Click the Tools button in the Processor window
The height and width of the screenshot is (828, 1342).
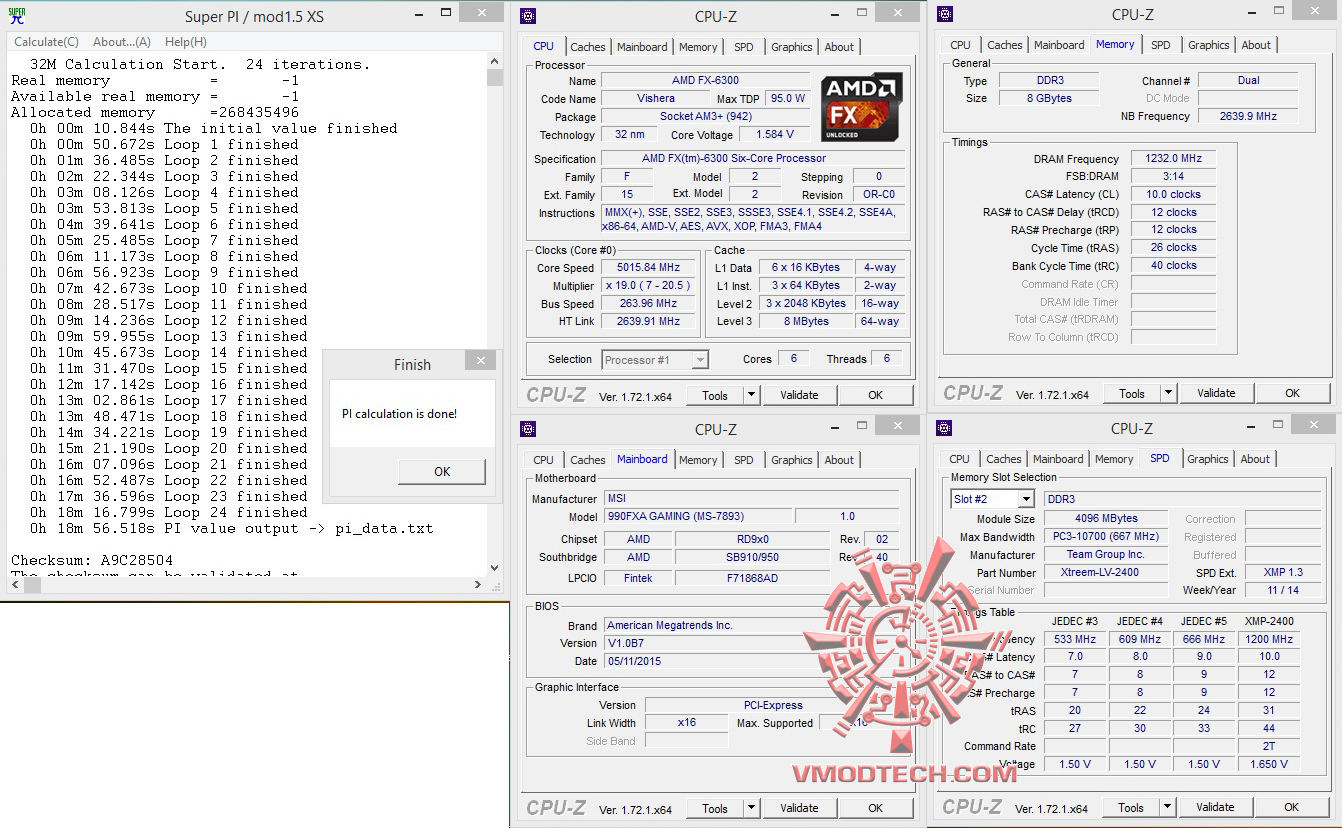pyautogui.click(x=715, y=395)
